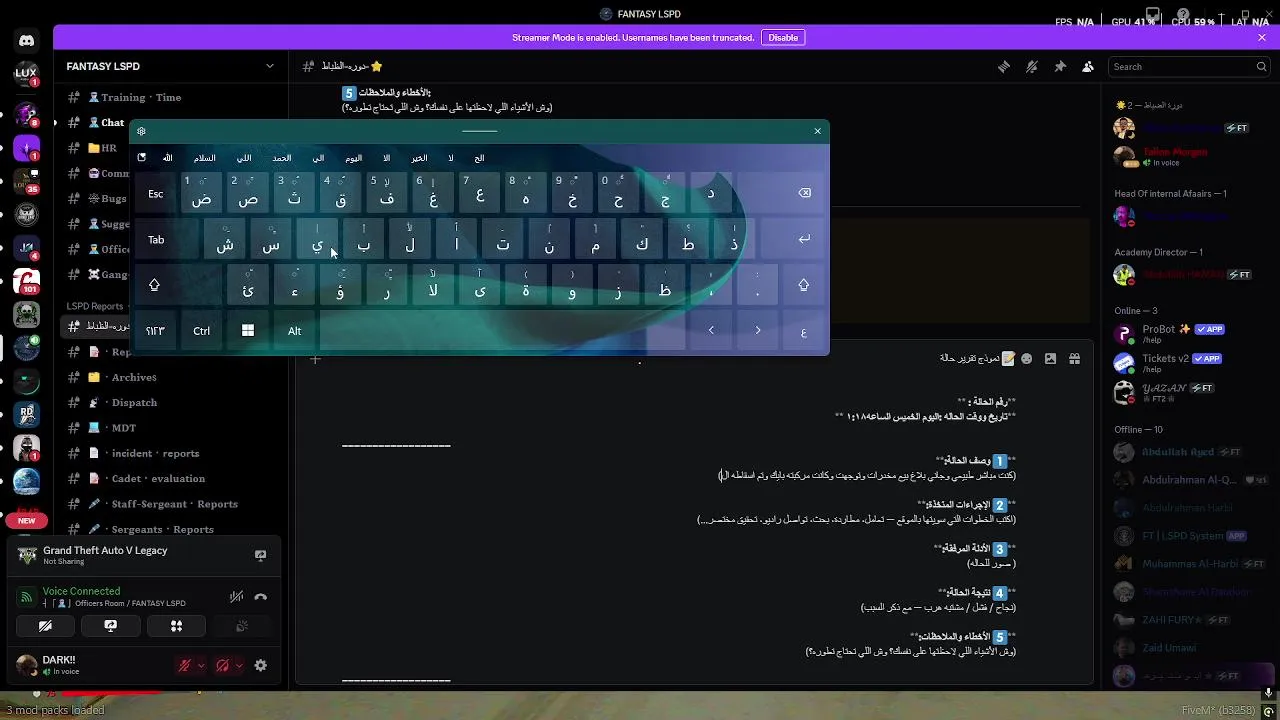Open clipboard icon on keyboard suggestion bar

141,158
